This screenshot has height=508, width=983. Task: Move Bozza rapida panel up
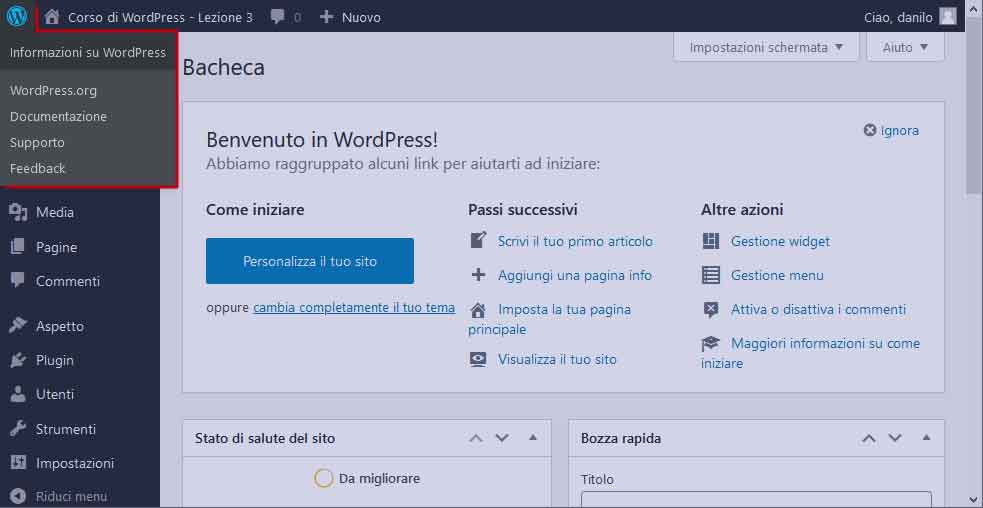tap(868, 438)
